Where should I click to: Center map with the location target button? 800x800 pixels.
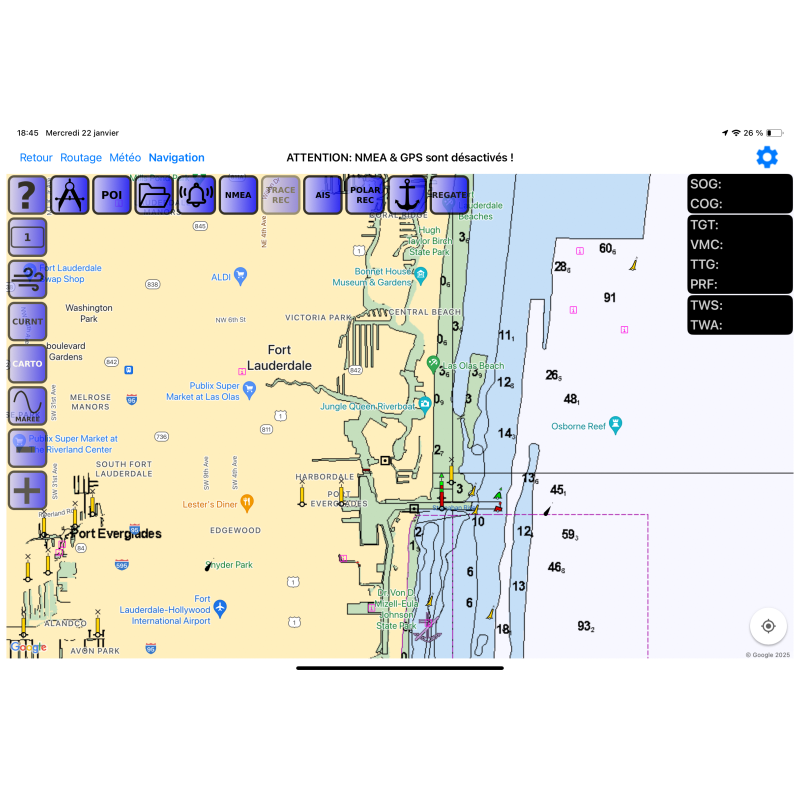tap(768, 626)
